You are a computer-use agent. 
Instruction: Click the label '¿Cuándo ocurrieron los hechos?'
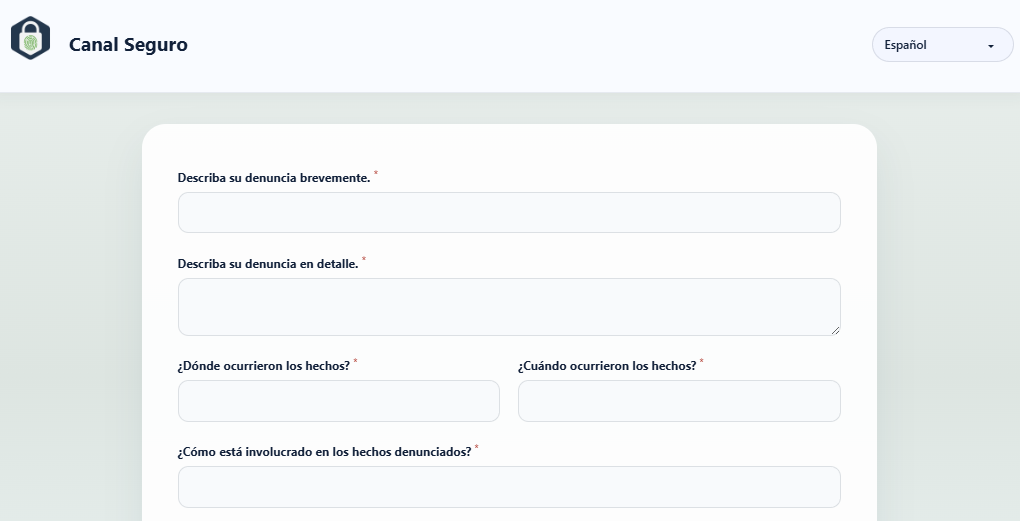pos(607,366)
